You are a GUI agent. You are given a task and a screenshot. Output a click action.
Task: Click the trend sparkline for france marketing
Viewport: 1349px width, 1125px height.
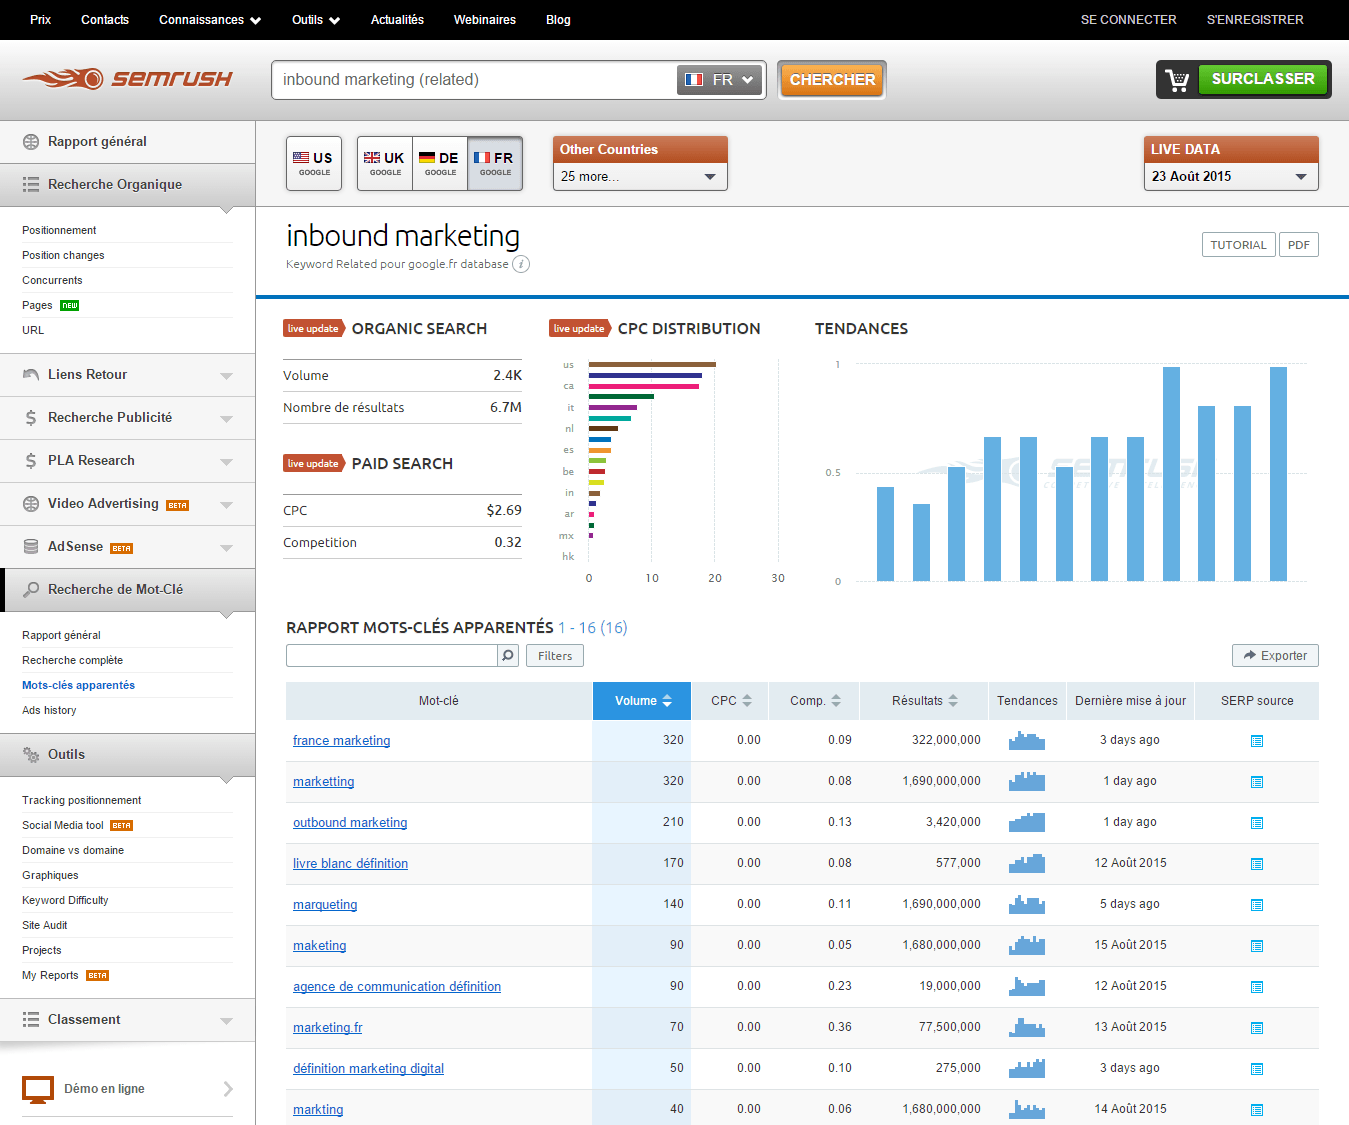click(1027, 741)
